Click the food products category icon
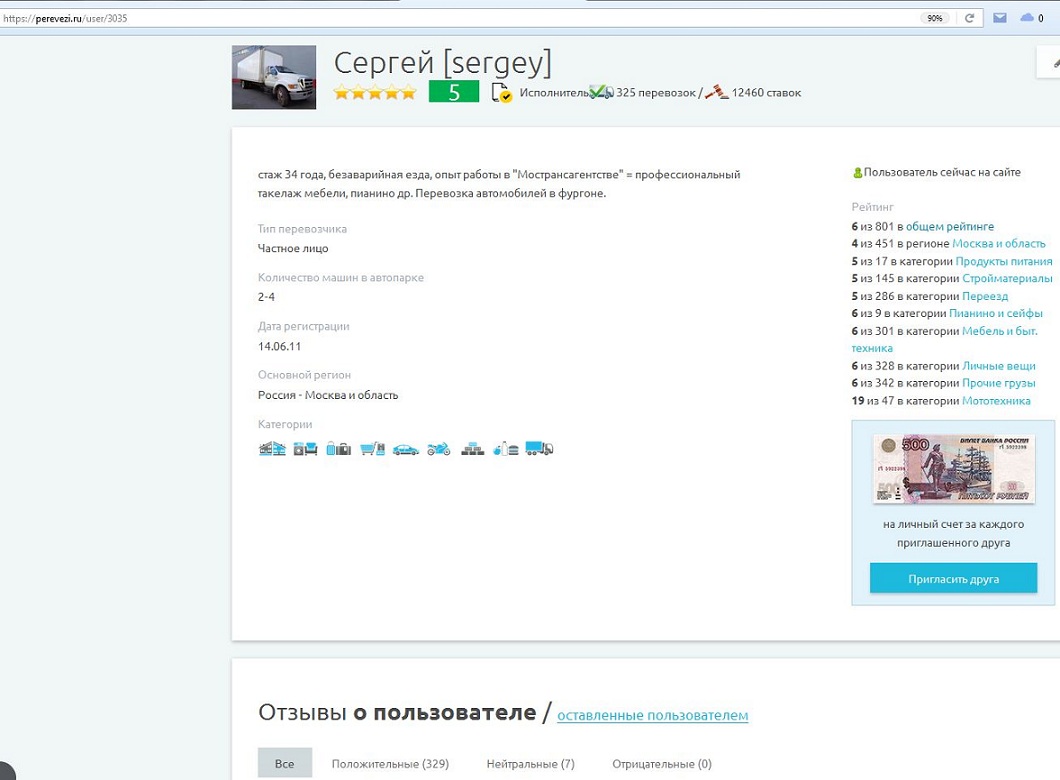1060x780 pixels. click(506, 449)
